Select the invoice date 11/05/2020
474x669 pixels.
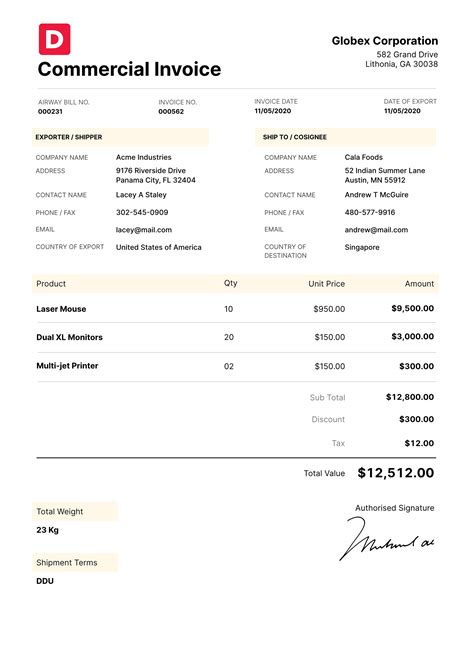pyautogui.click(x=273, y=111)
